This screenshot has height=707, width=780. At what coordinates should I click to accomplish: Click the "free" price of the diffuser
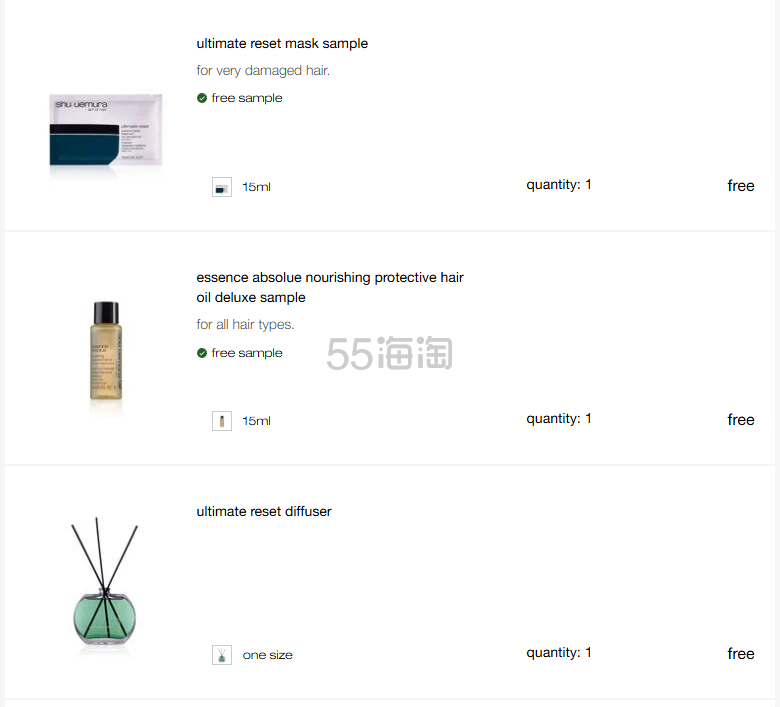click(741, 654)
